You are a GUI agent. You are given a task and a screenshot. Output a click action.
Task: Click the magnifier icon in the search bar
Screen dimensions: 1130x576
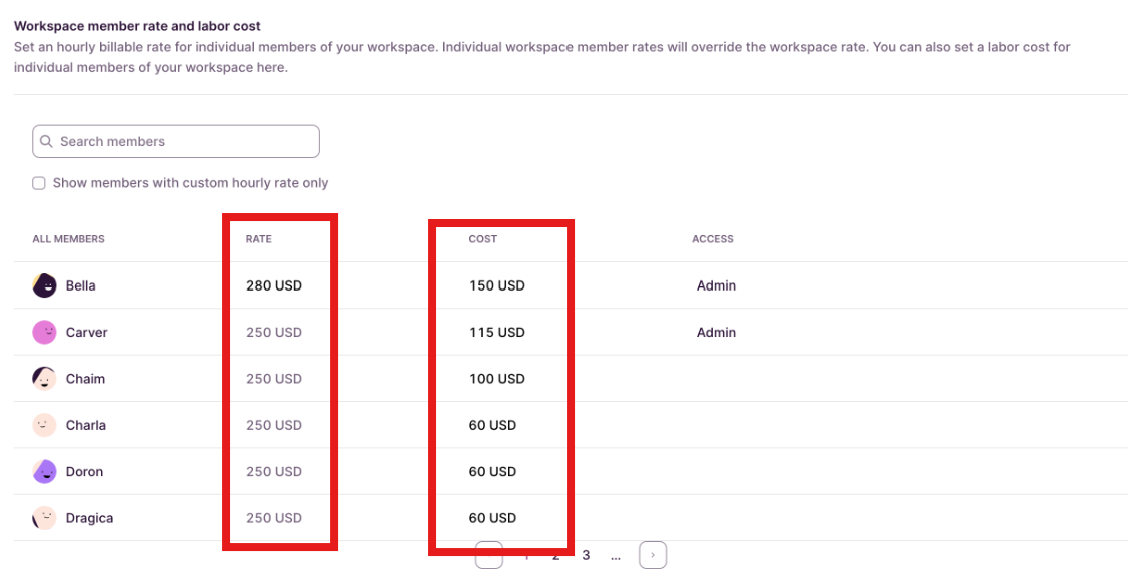click(x=47, y=141)
